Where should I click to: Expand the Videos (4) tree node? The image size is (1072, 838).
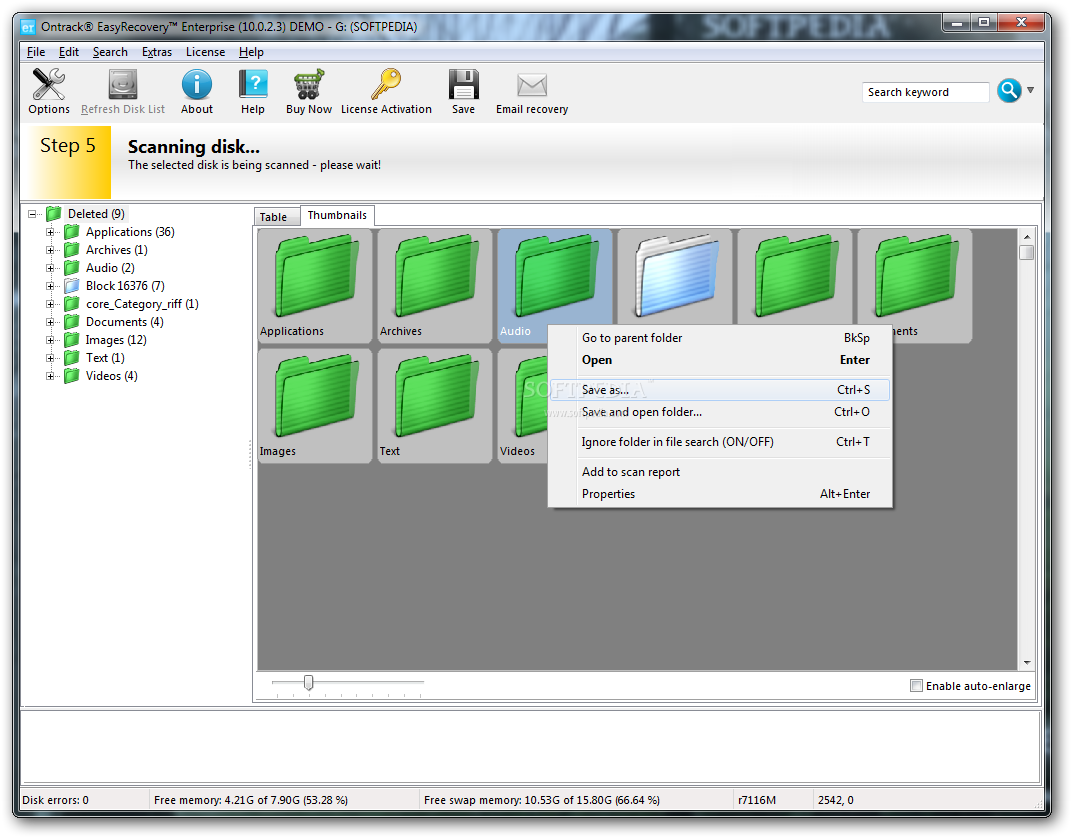[50, 376]
